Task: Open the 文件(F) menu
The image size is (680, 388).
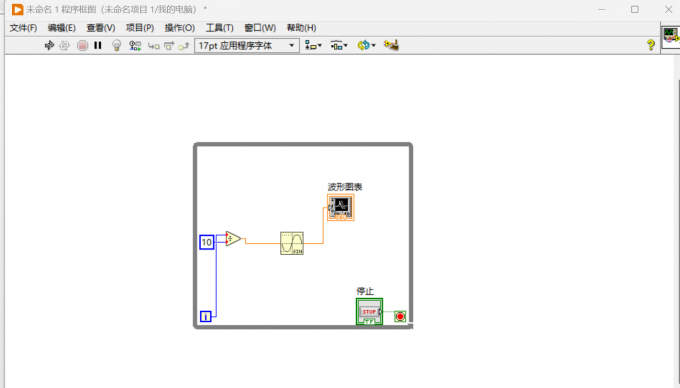Action: (x=23, y=28)
